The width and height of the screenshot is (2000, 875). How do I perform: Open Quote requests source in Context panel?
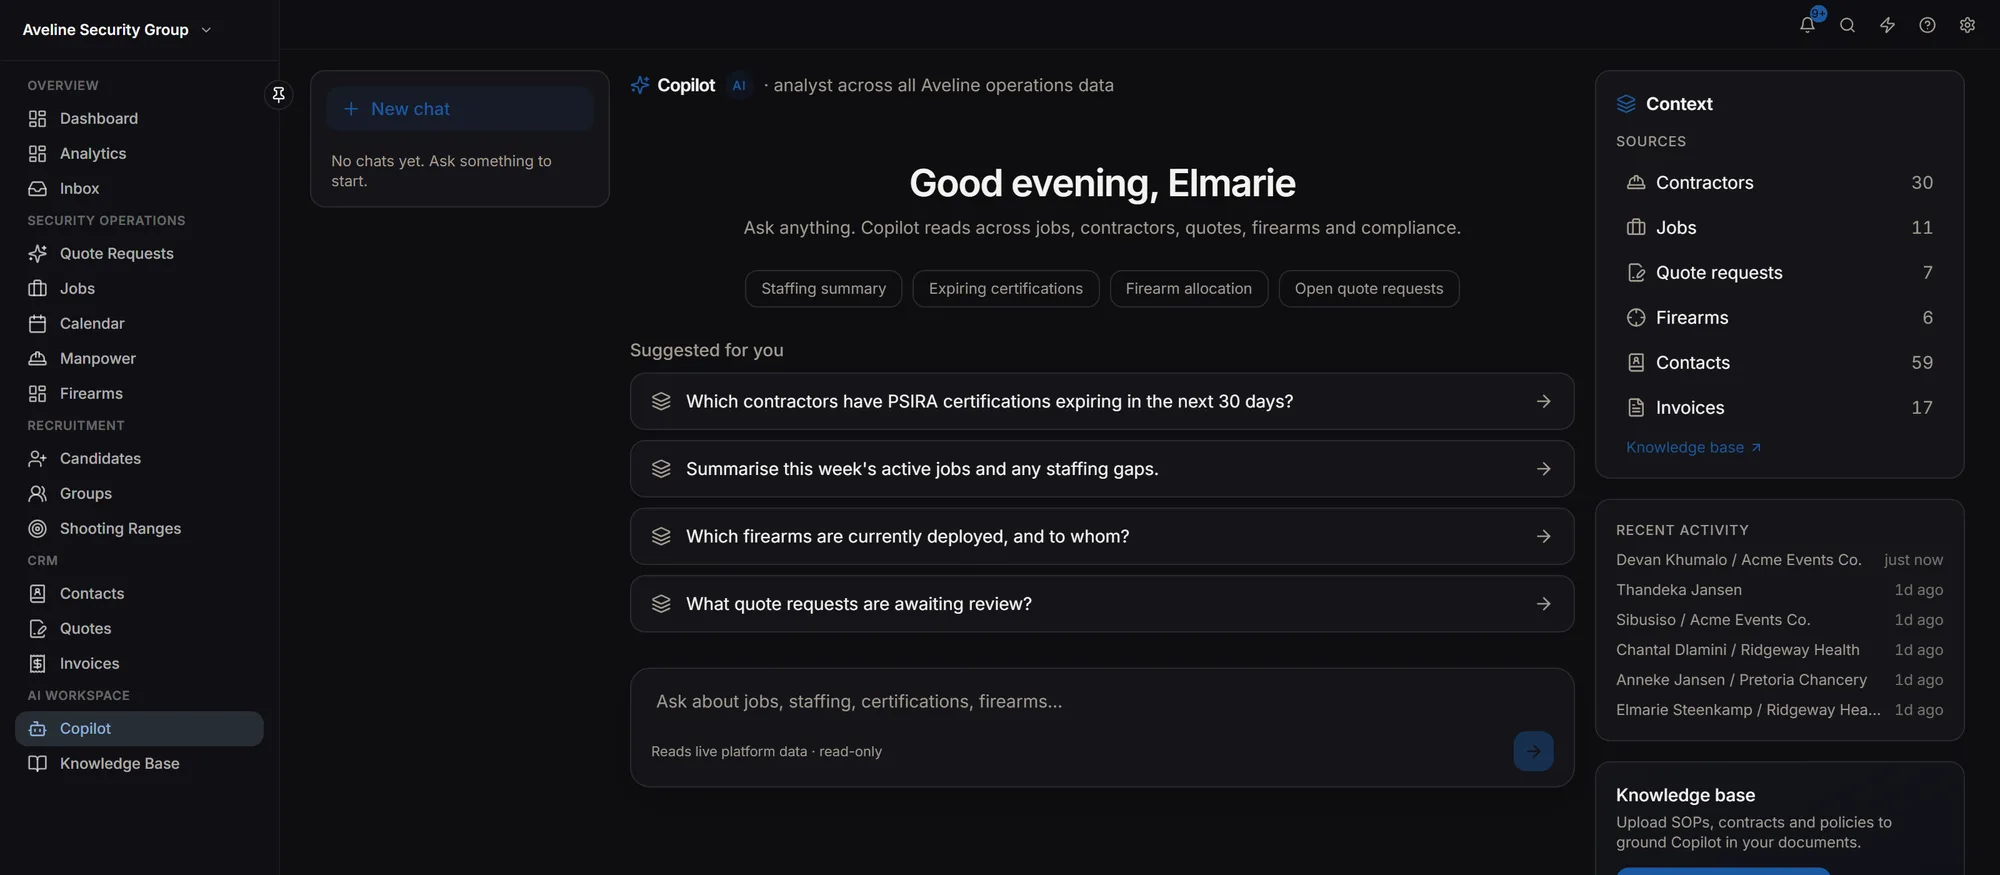pyautogui.click(x=1779, y=272)
